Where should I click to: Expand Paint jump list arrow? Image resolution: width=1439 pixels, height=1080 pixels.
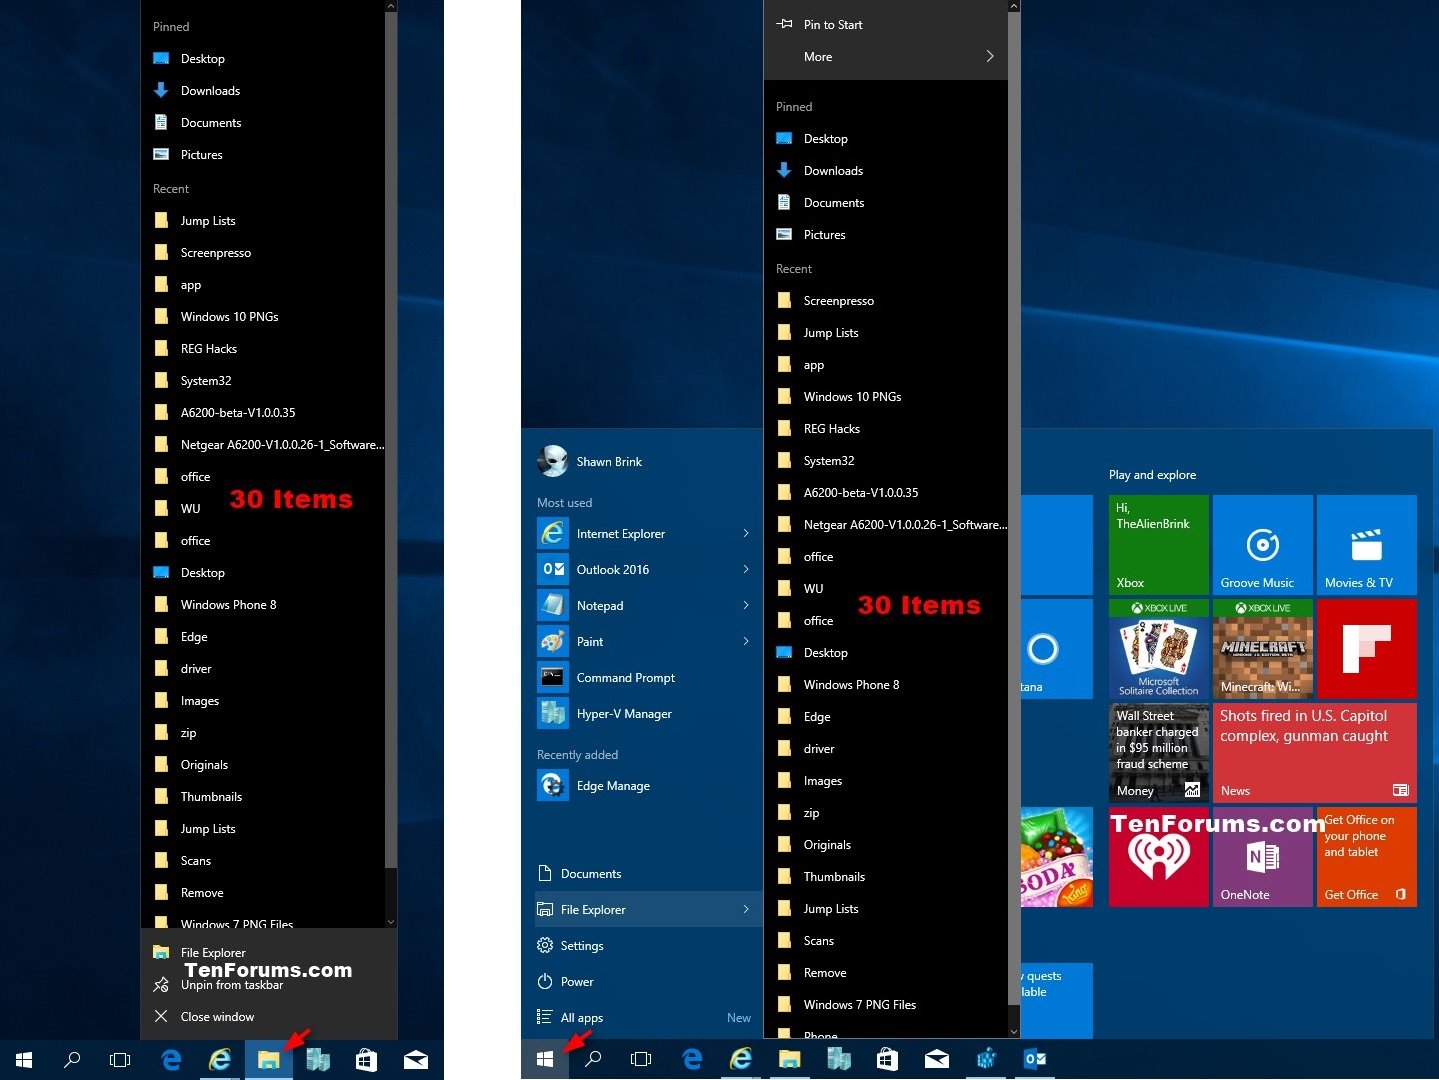pos(746,642)
